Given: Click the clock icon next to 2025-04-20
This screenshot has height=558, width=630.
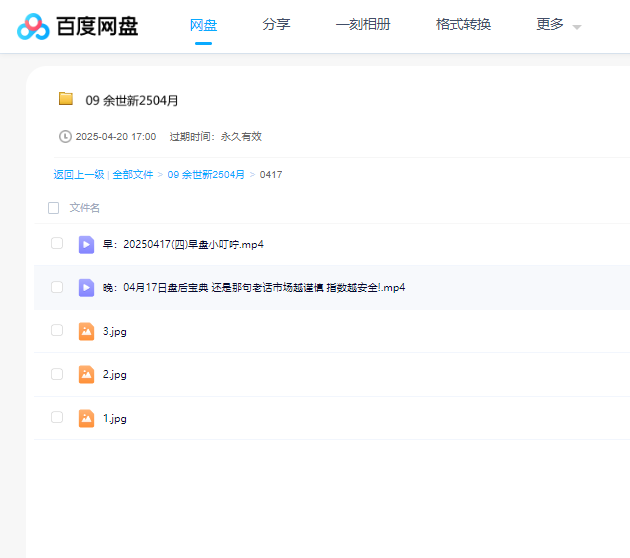Looking at the screenshot, I should [66, 136].
